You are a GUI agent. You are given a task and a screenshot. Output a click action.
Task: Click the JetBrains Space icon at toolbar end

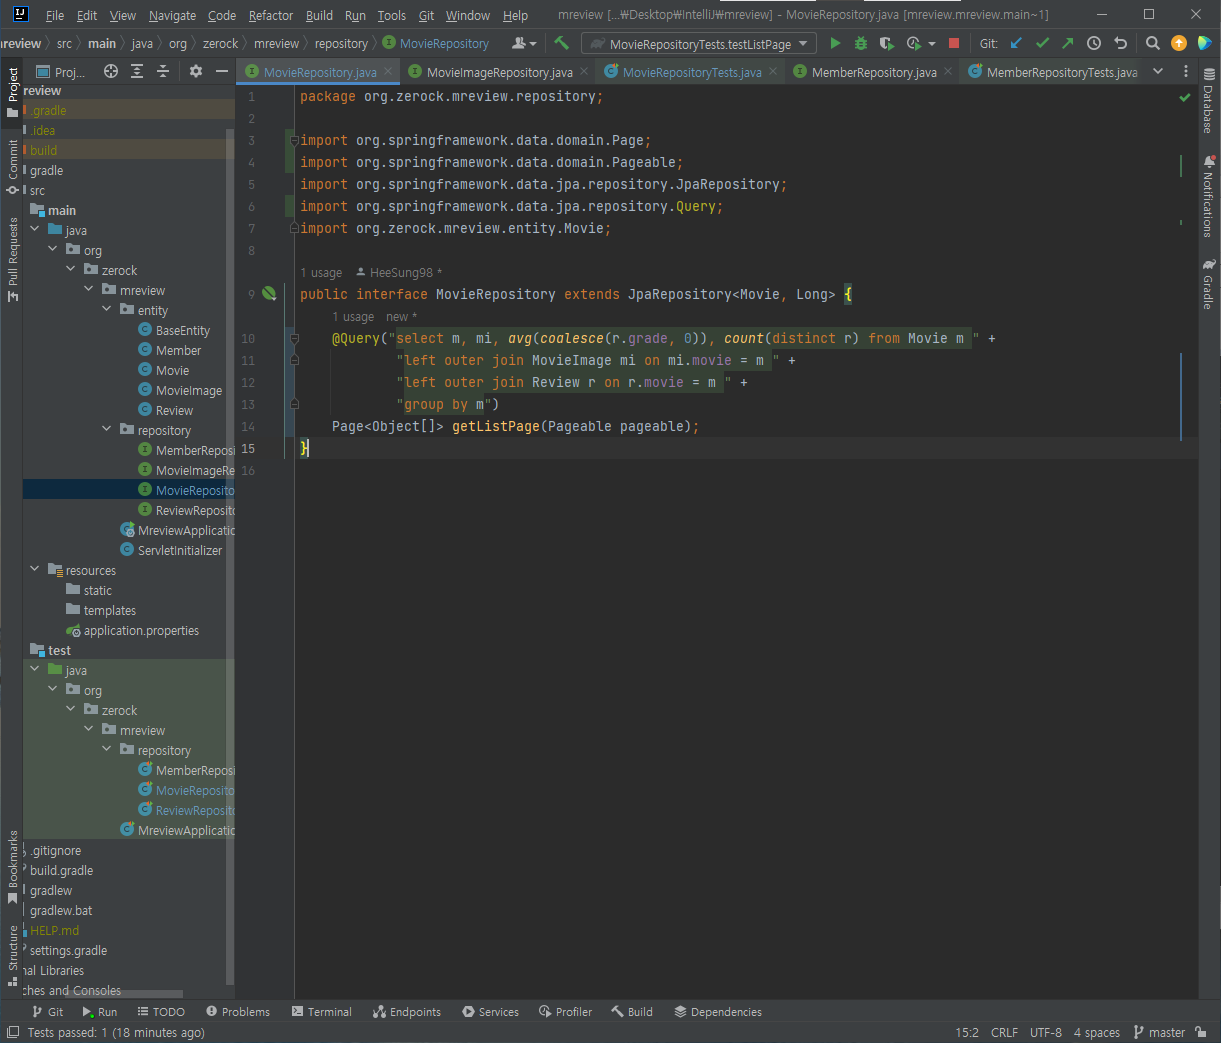click(1204, 43)
